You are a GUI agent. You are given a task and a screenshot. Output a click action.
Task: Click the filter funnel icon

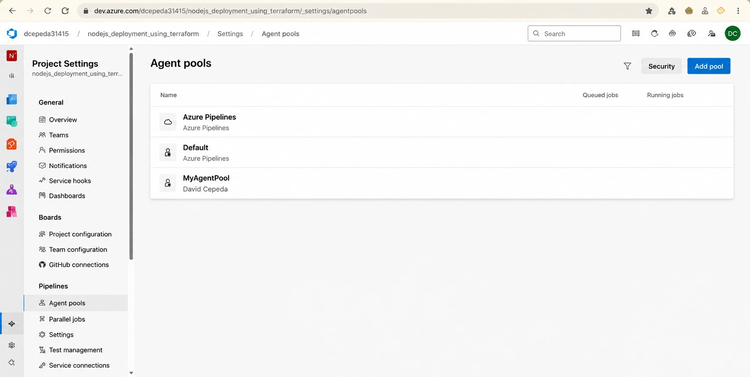[628, 66]
